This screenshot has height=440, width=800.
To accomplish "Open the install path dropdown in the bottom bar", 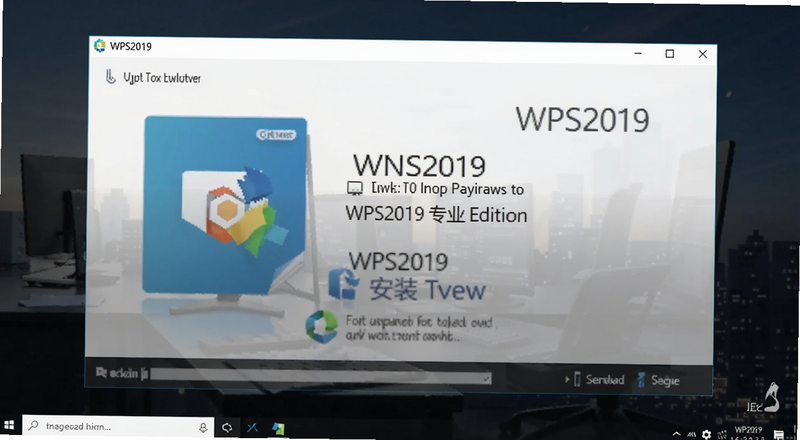I will click(320, 376).
